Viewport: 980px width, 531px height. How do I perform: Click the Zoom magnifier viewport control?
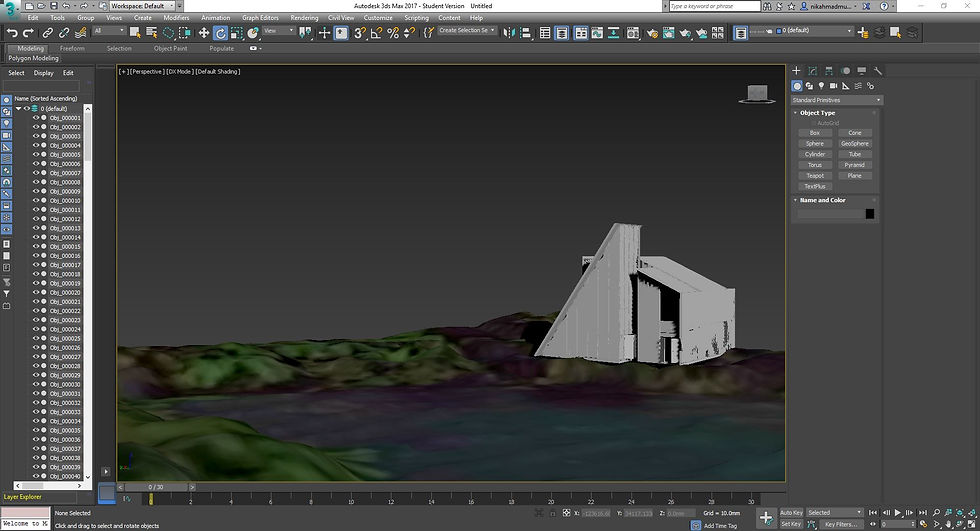click(x=936, y=512)
